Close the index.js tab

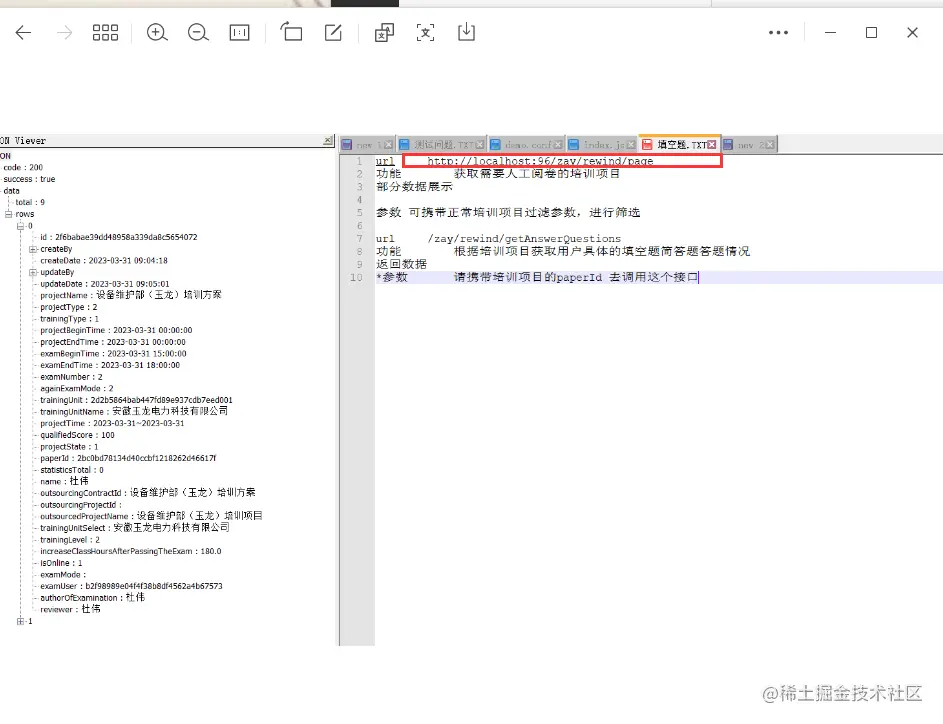(x=631, y=145)
